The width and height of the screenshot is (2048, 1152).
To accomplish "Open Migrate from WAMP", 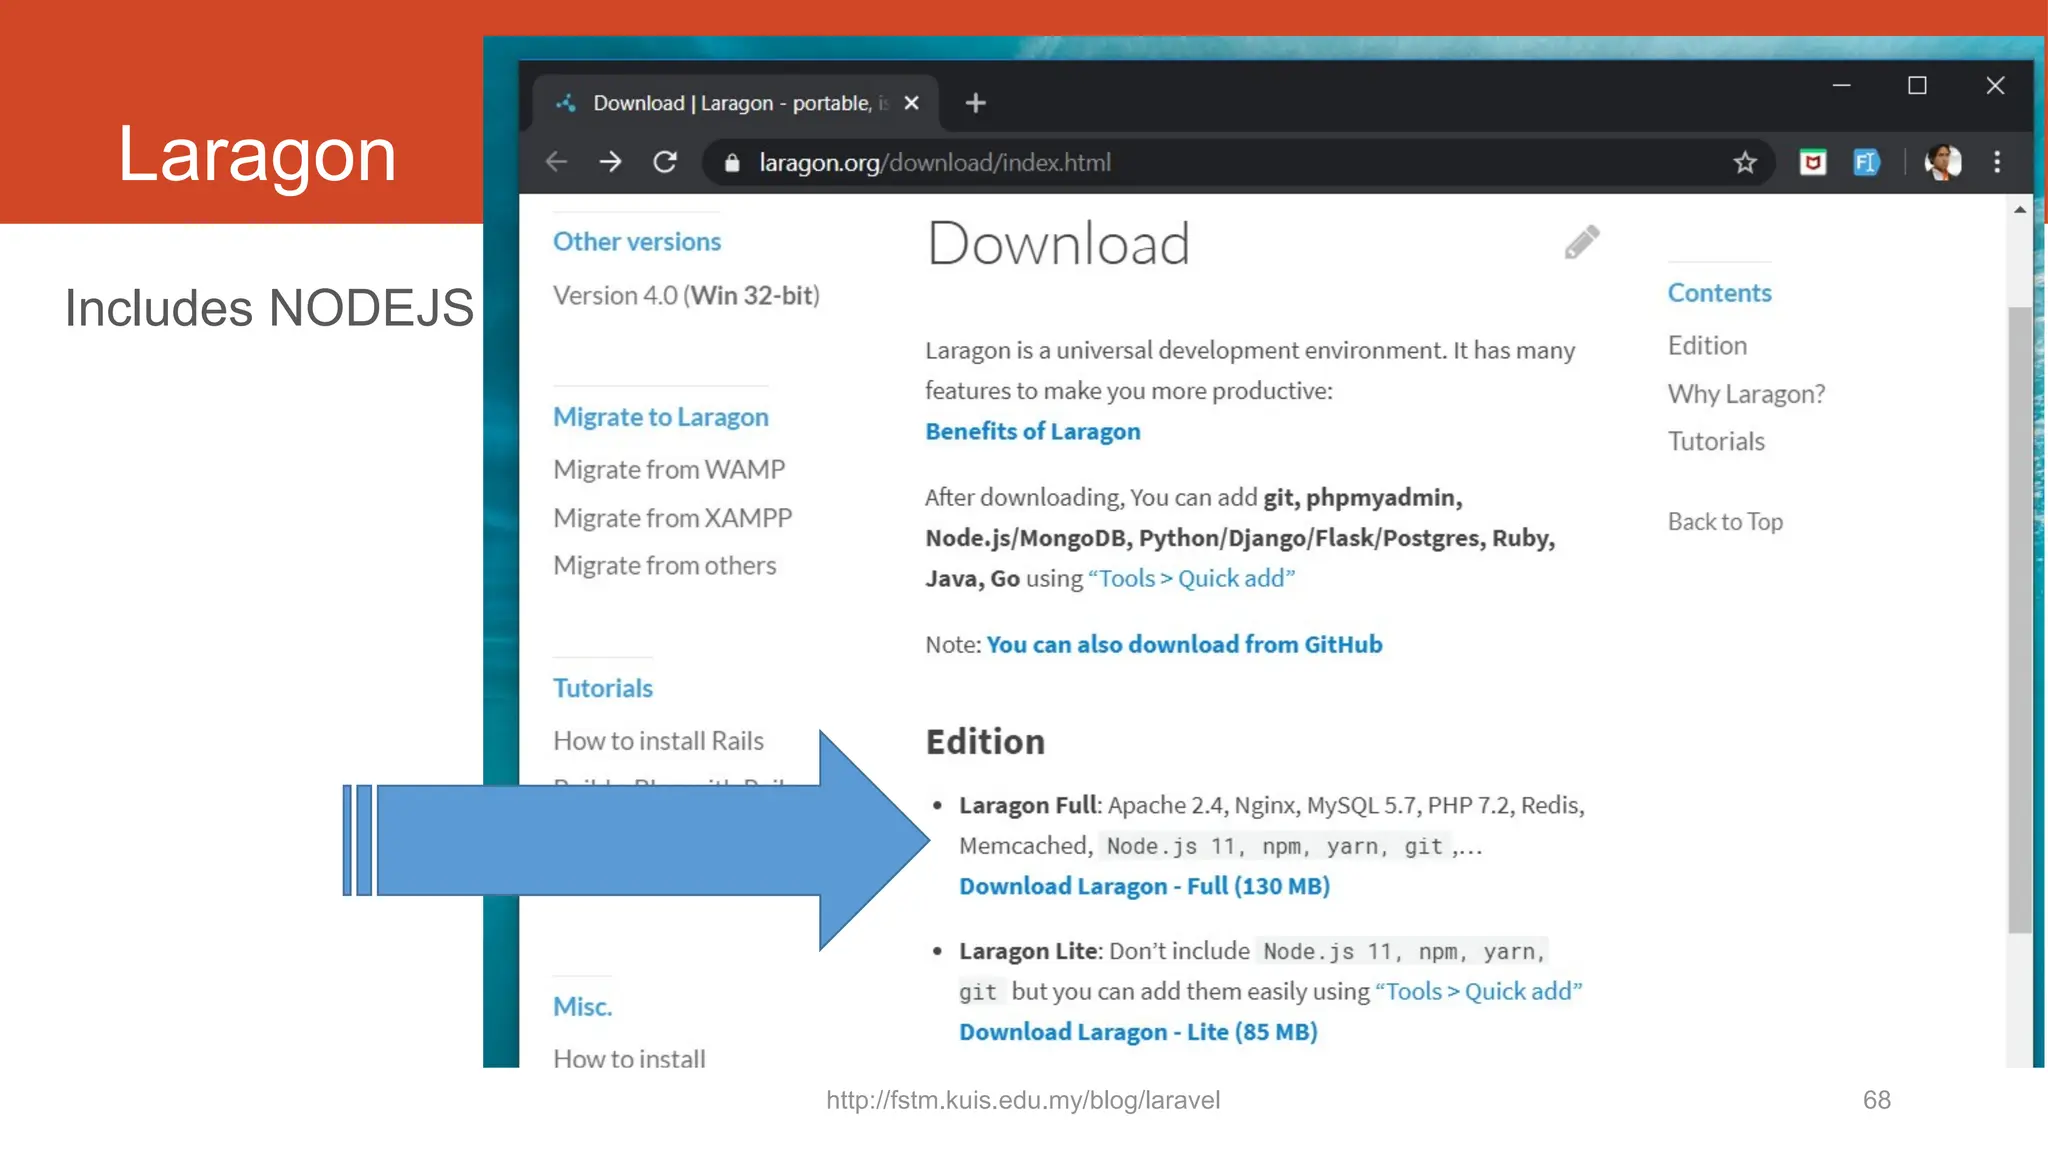I will tap(669, 469).
